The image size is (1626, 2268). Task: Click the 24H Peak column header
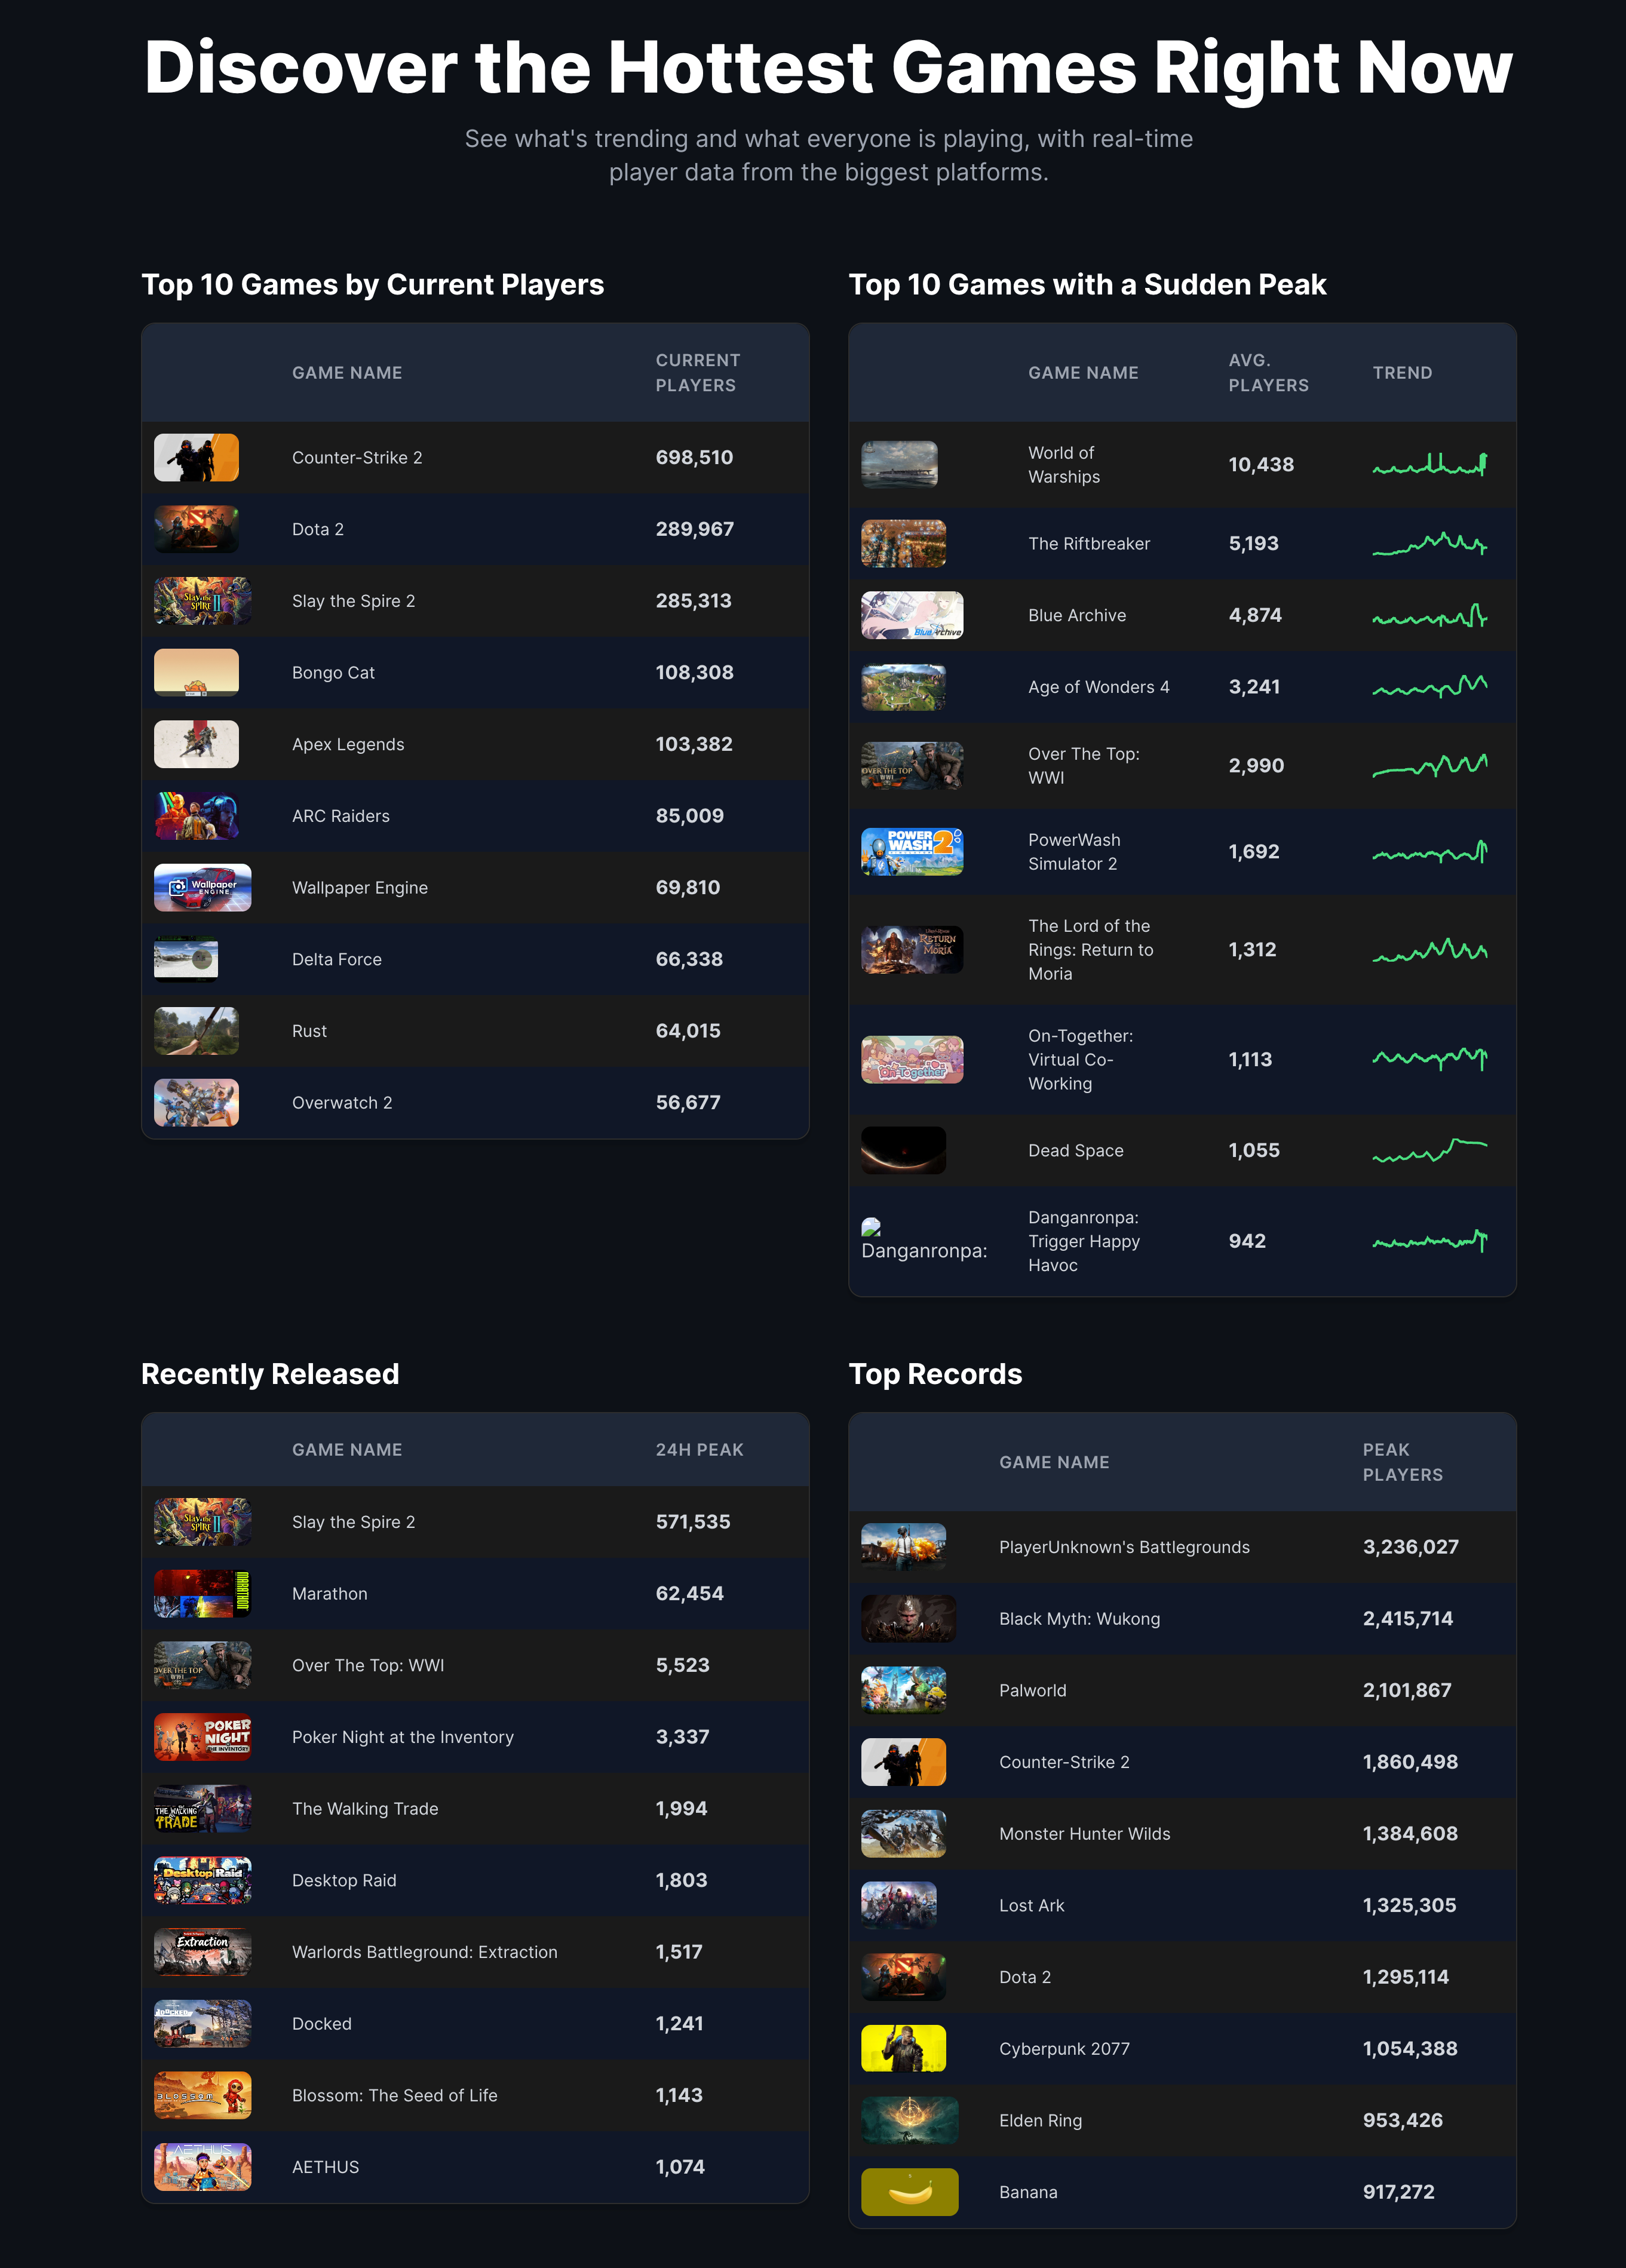point(699,1450)
